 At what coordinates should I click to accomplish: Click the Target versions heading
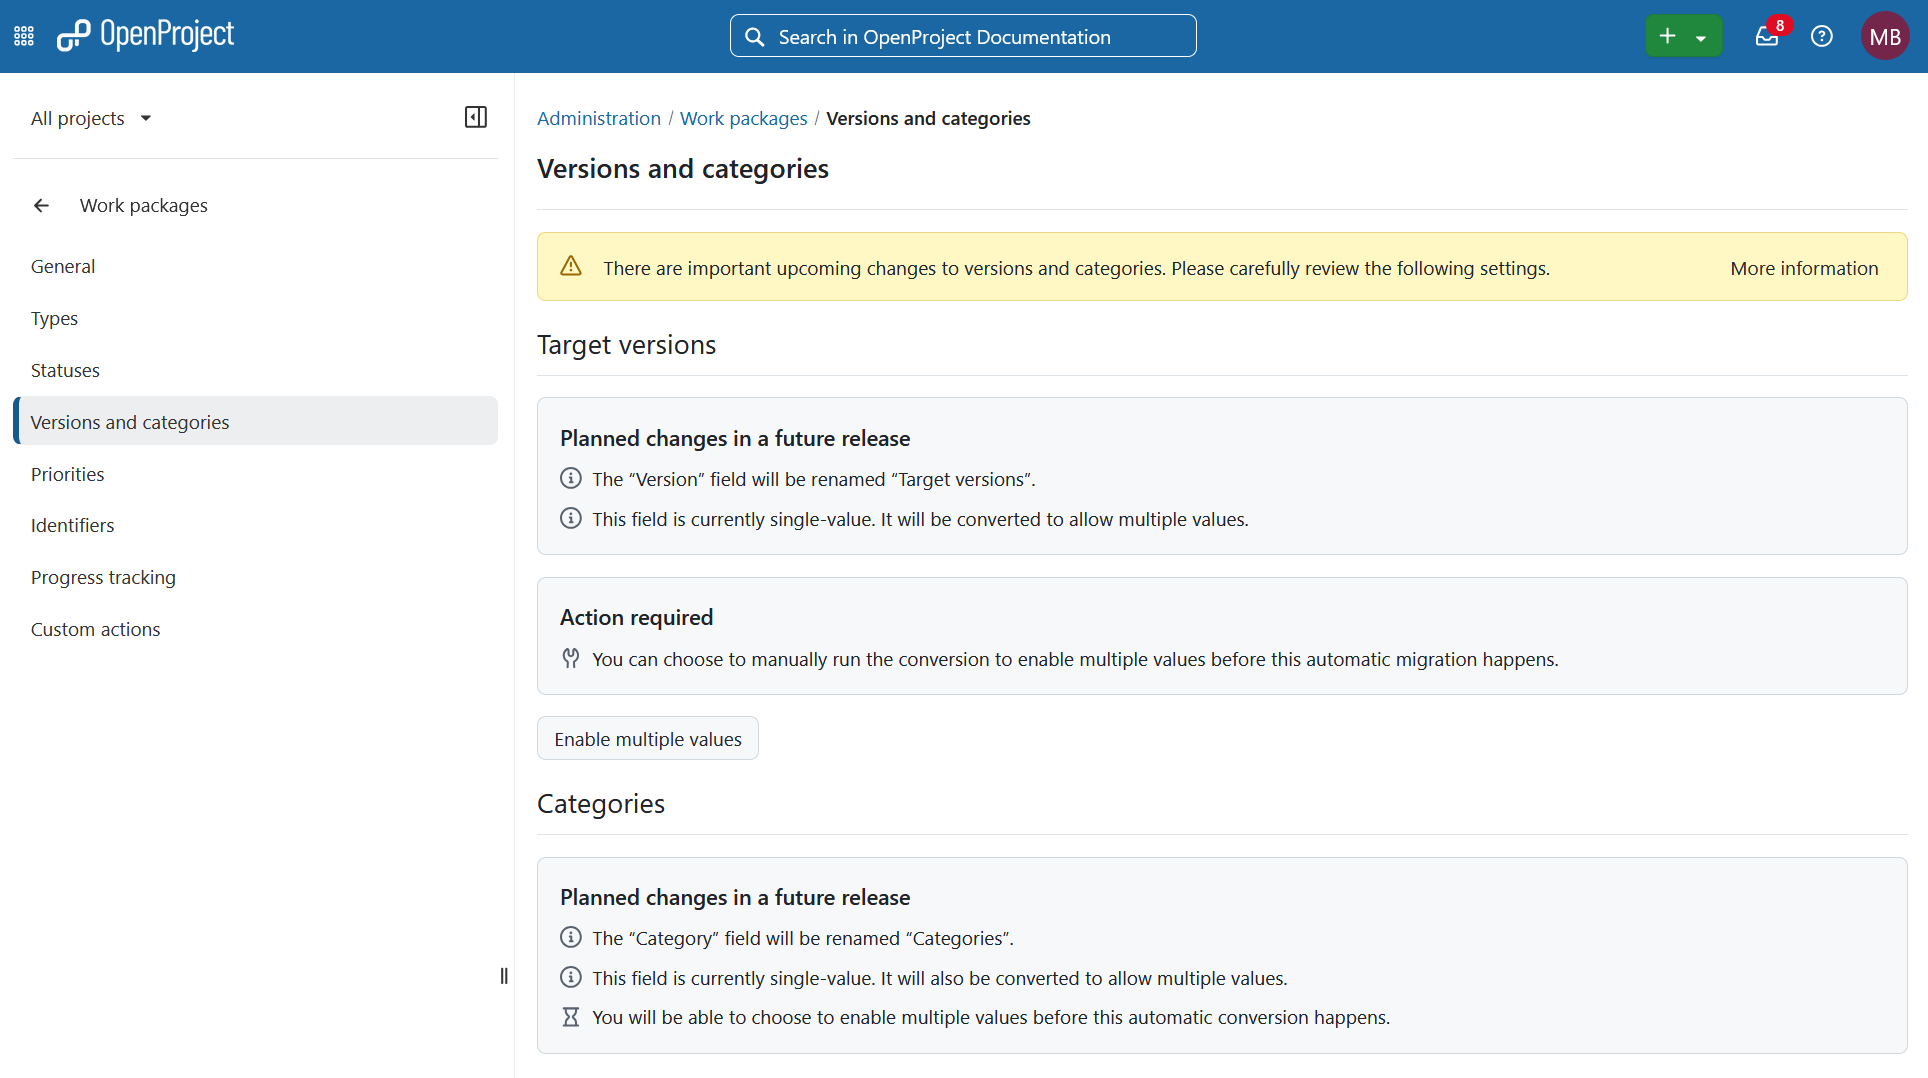tap(626, 345)
